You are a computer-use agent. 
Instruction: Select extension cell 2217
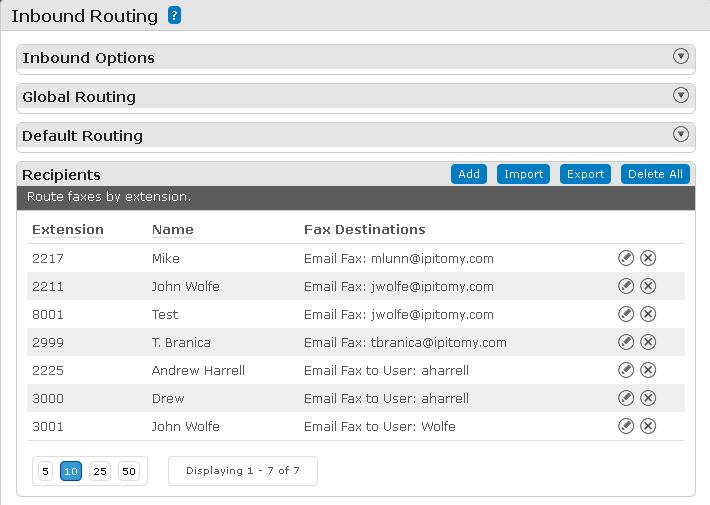tap(48, 259)
